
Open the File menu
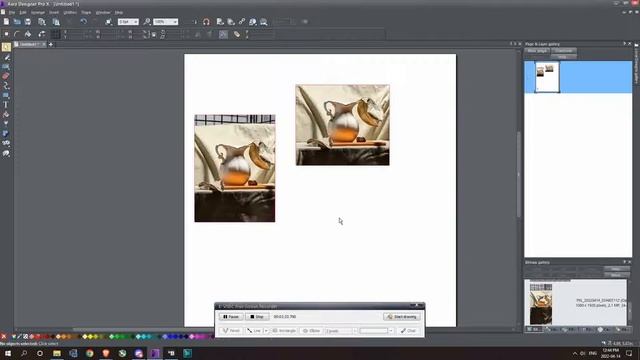coord(12,13)
